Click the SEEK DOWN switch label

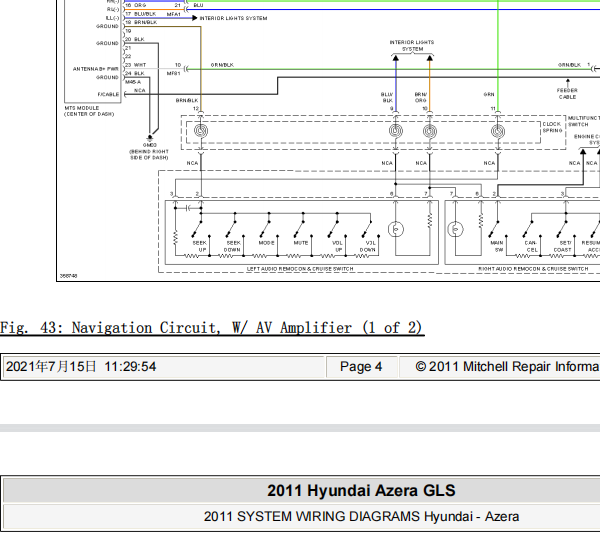233,246
